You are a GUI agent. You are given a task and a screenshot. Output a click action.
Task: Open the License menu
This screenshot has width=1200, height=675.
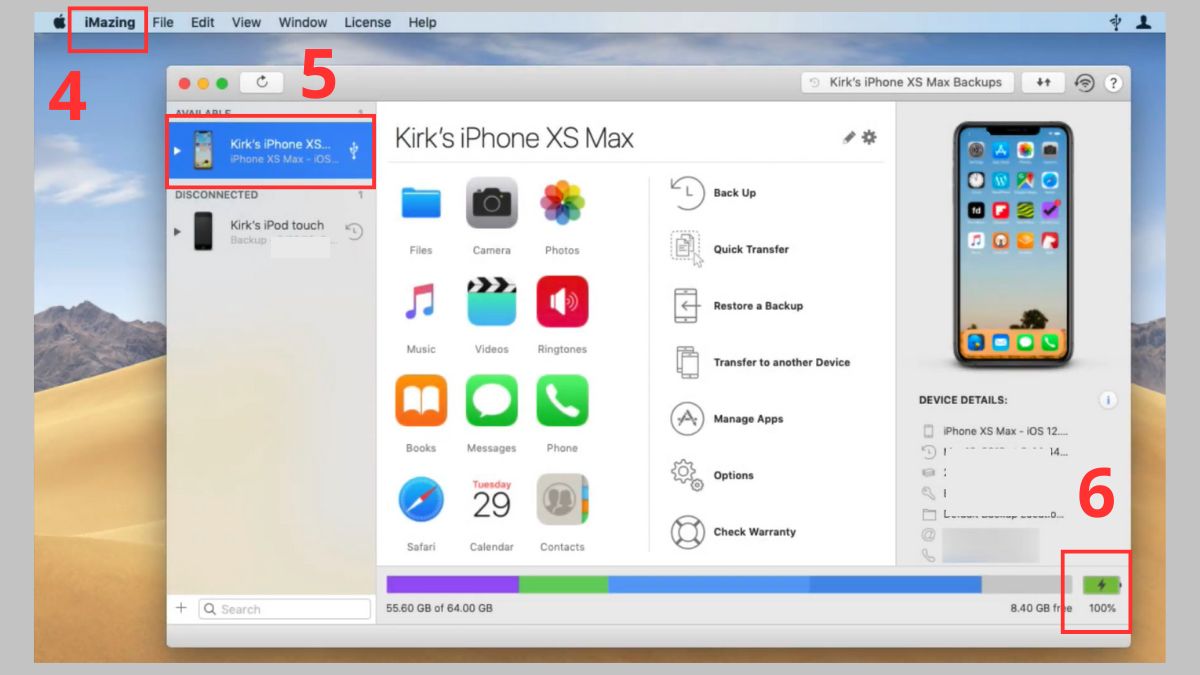(367, 22)
